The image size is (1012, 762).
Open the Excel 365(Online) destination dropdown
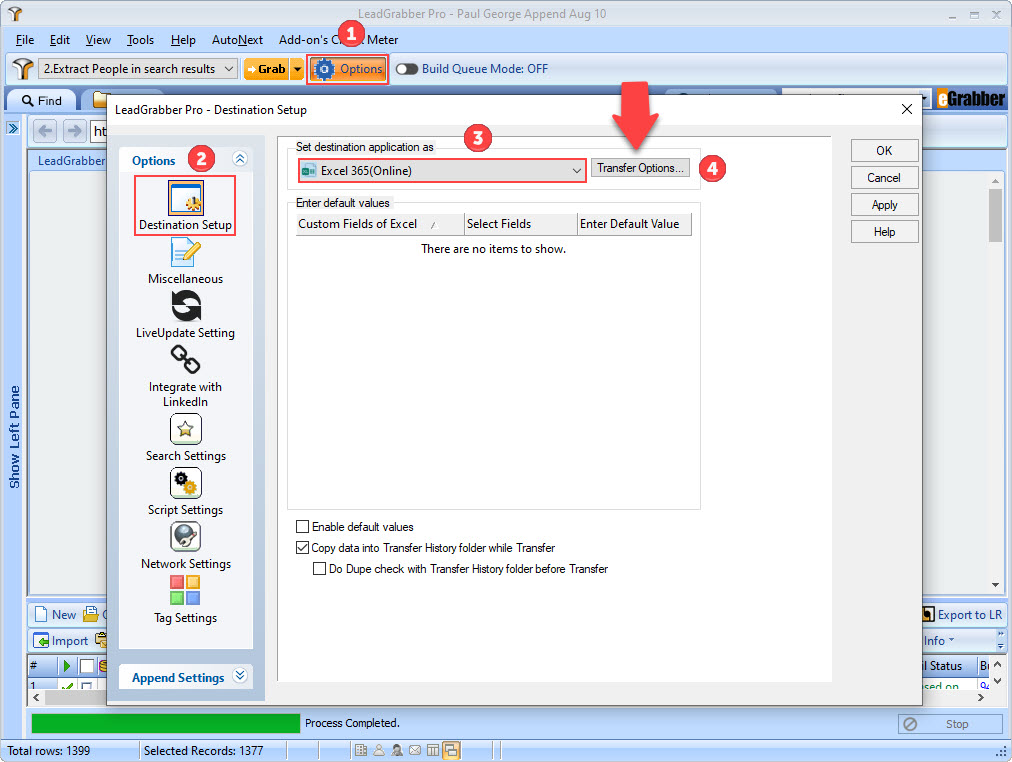click(578, 170)
